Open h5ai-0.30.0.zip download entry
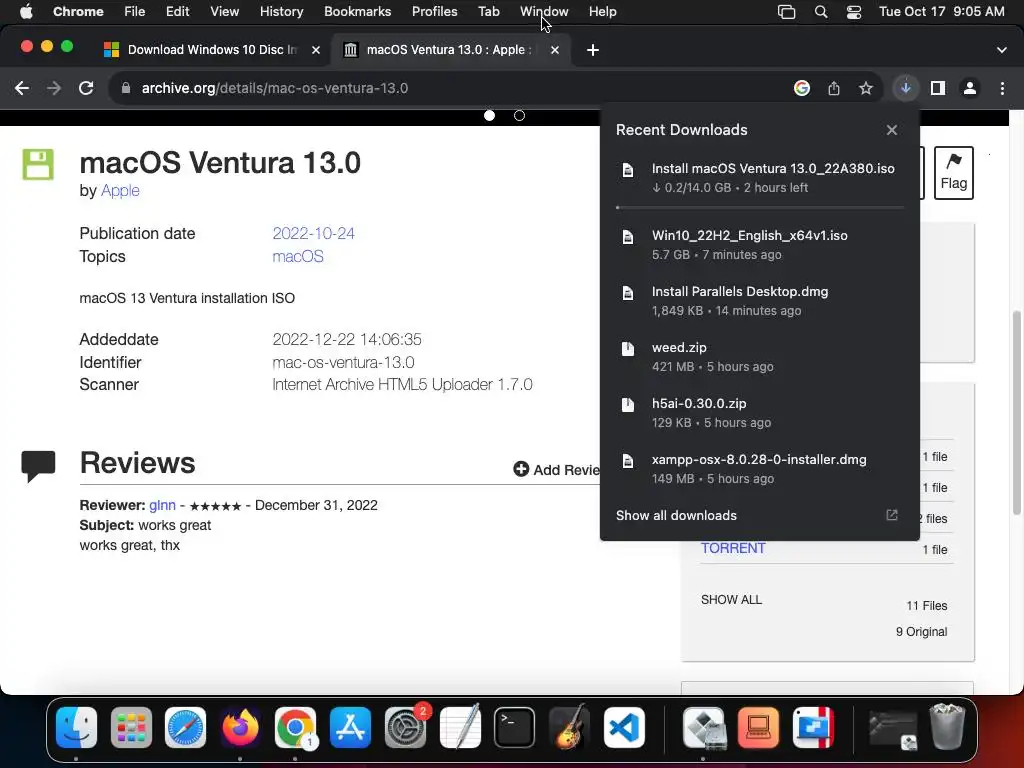 pyautogui.click(x=760, y=413)
